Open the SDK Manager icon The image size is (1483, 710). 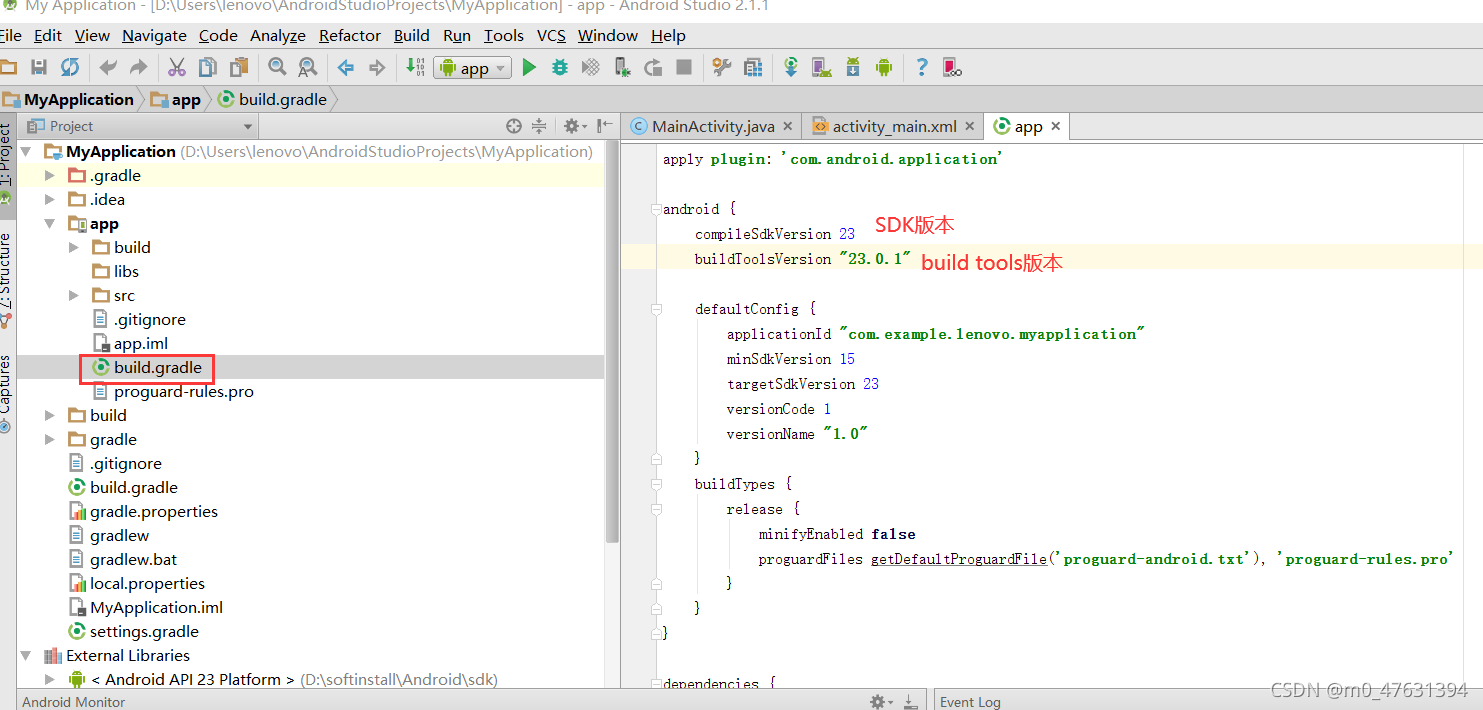(853, 67)
